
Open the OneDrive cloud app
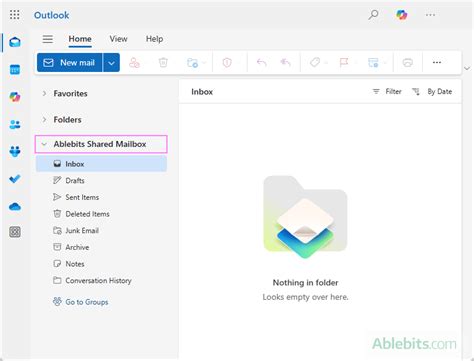coord(15,207)
